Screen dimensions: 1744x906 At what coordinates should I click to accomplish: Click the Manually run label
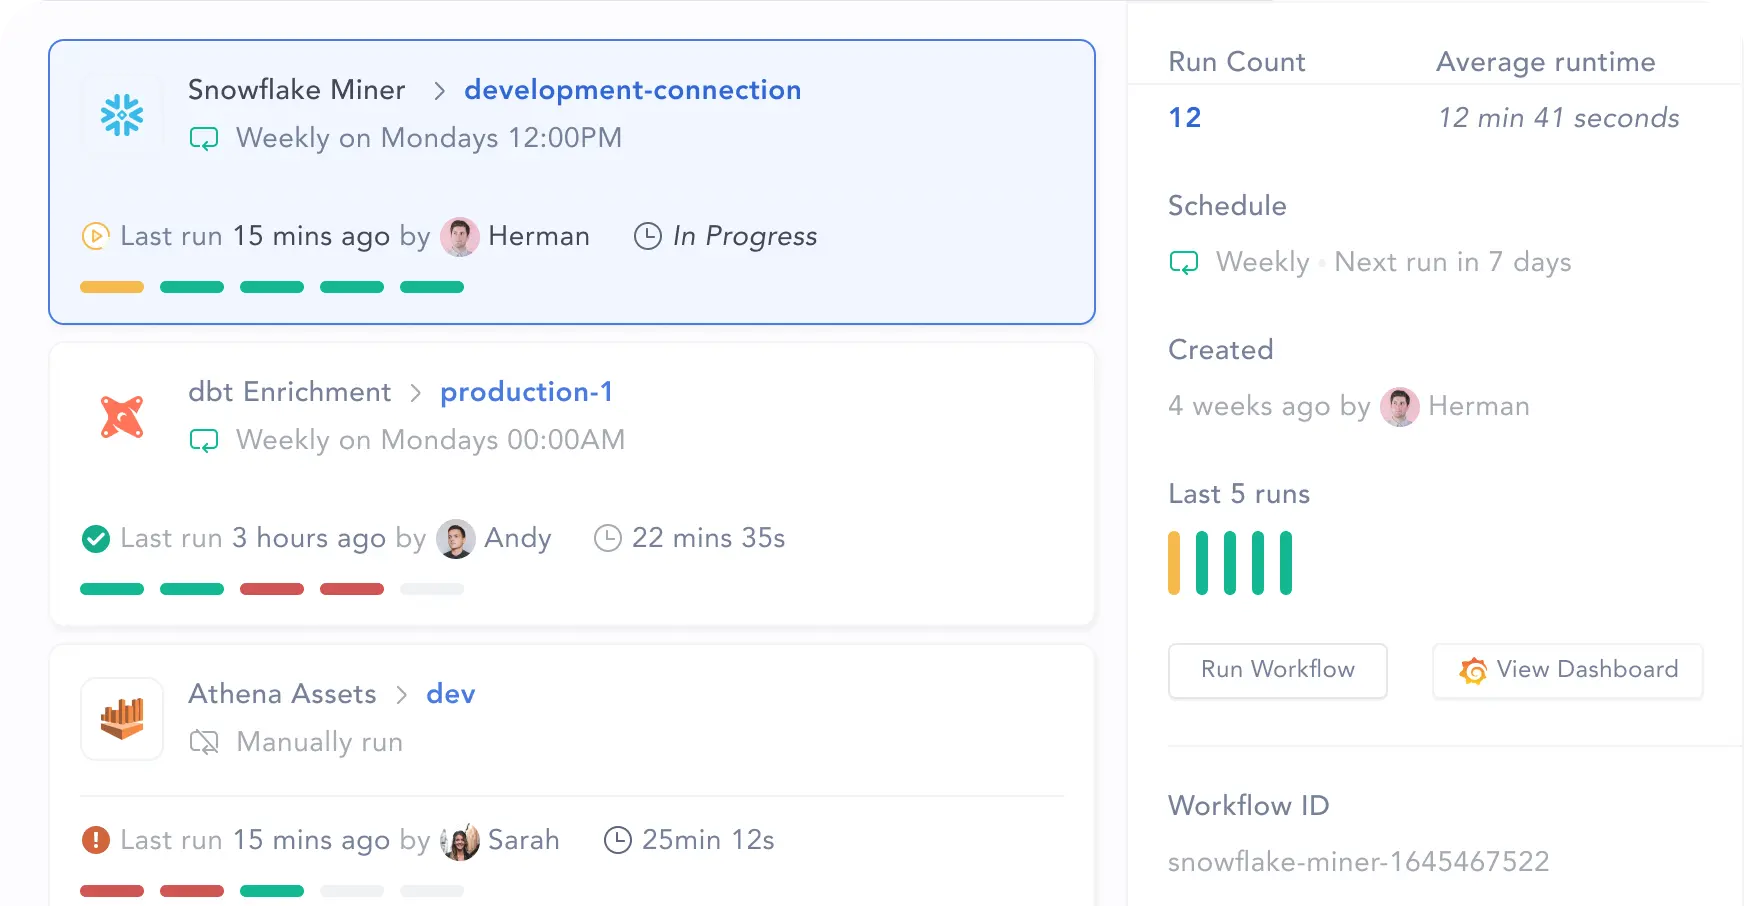pos(320,742)
